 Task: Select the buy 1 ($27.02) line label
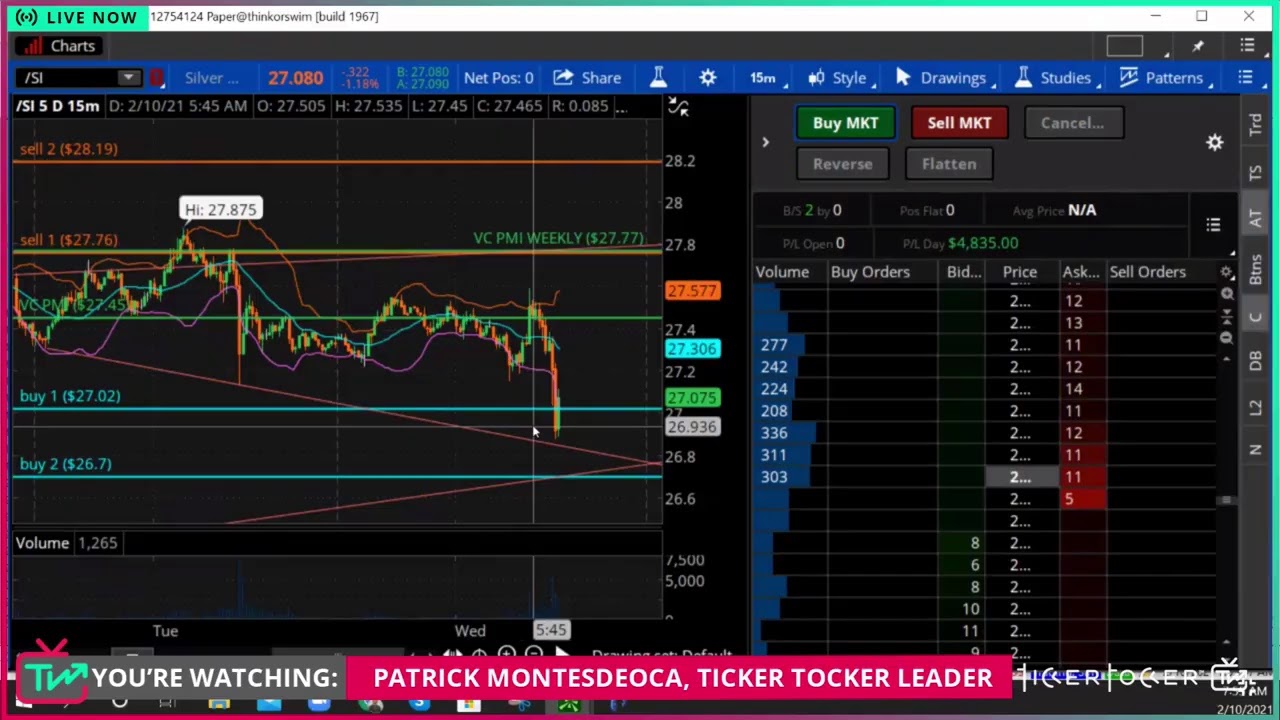coord(70,396)
